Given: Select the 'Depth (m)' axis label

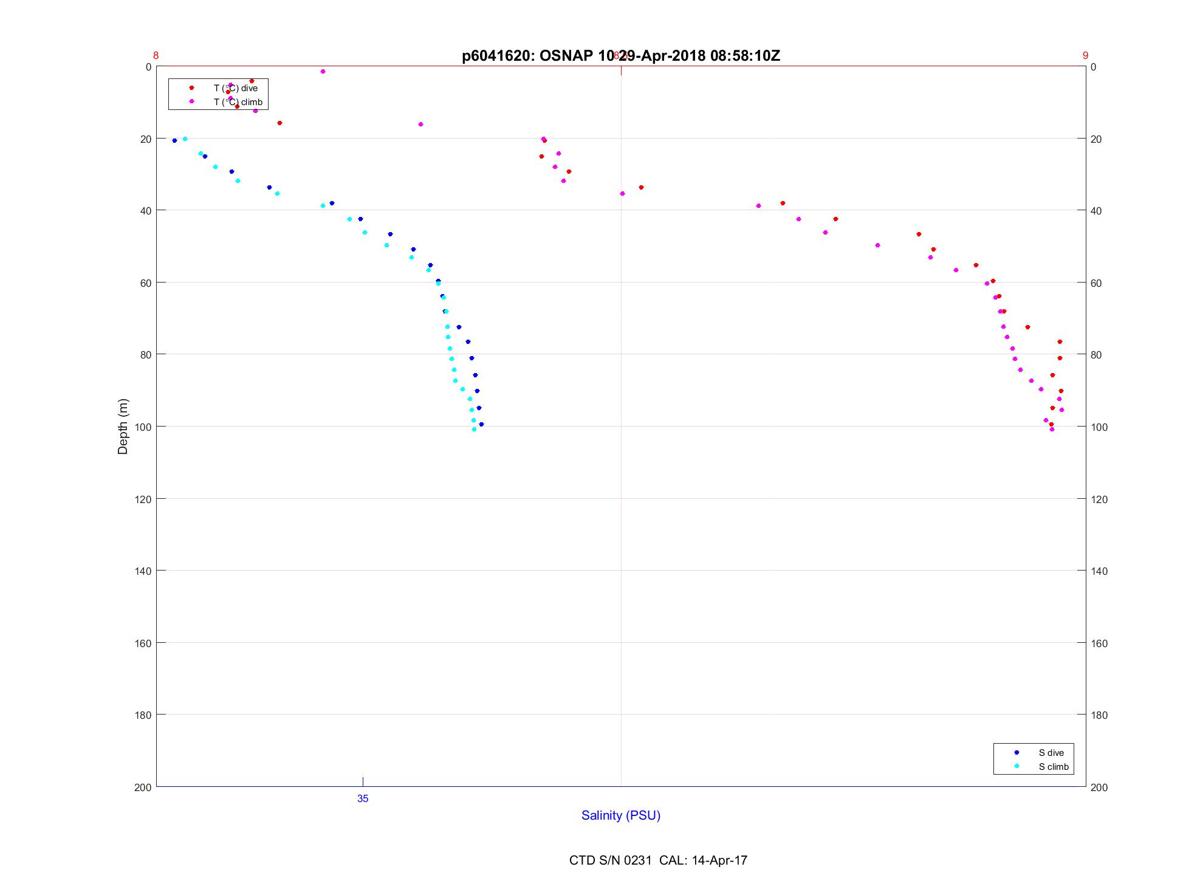Looking at the screenshot, I should 124,427.
